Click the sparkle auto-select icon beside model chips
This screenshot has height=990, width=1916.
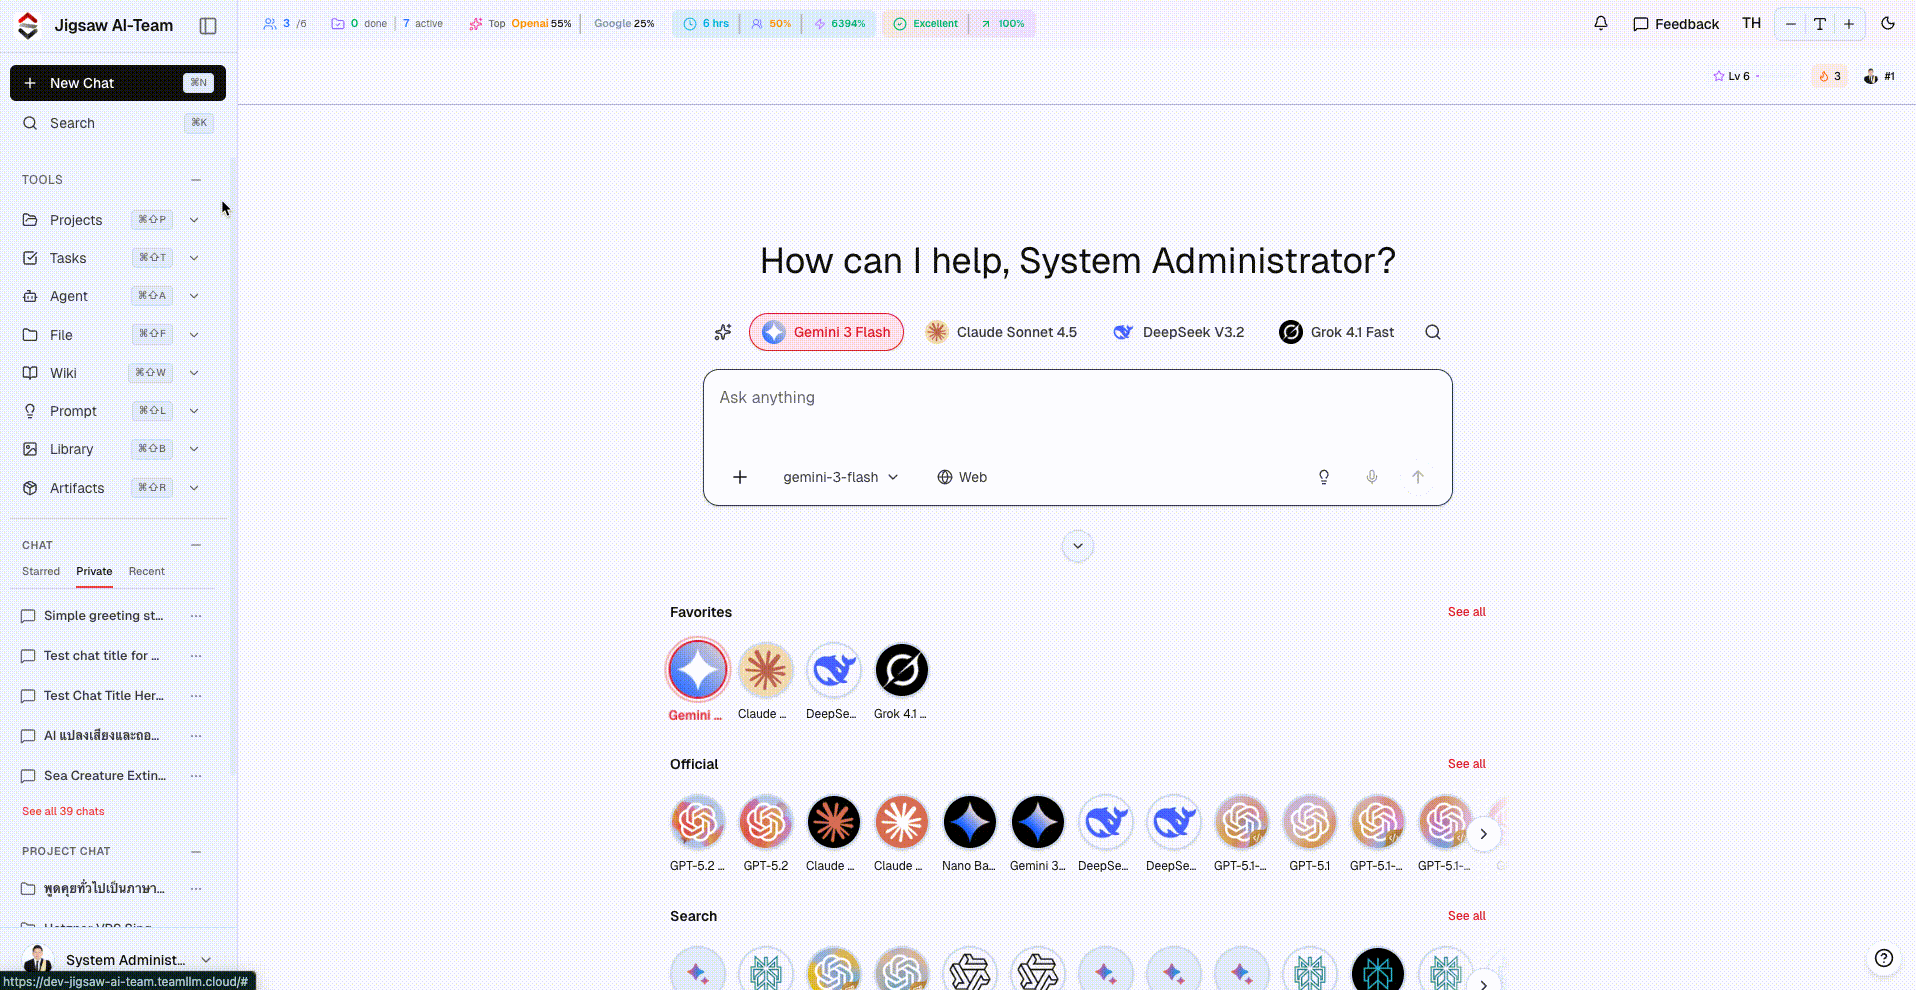pyautogui.click(x=723, y=332)
